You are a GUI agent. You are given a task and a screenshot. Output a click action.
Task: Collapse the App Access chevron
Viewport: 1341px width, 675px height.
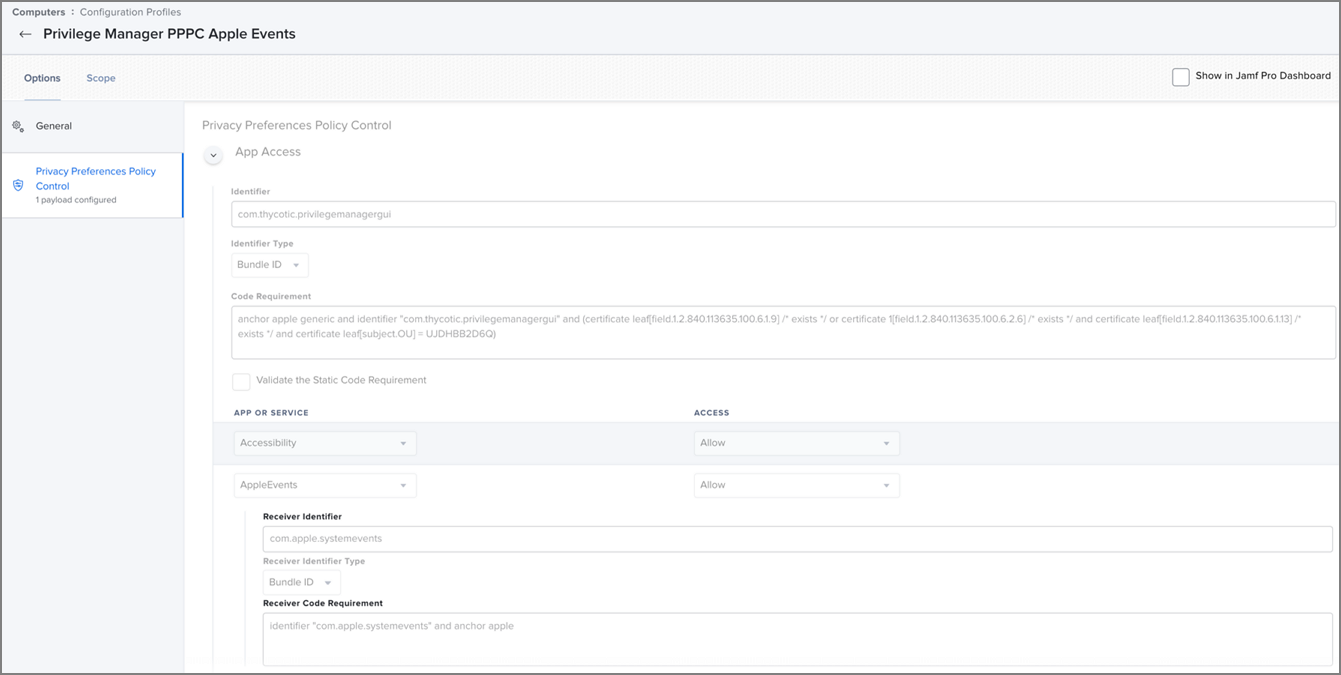213,155
